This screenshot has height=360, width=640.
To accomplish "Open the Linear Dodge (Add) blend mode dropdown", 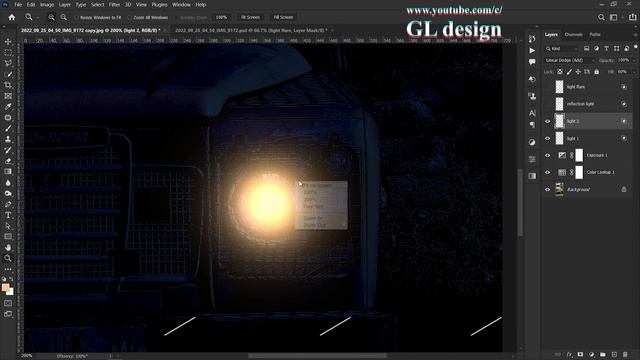I will point(570,60).
